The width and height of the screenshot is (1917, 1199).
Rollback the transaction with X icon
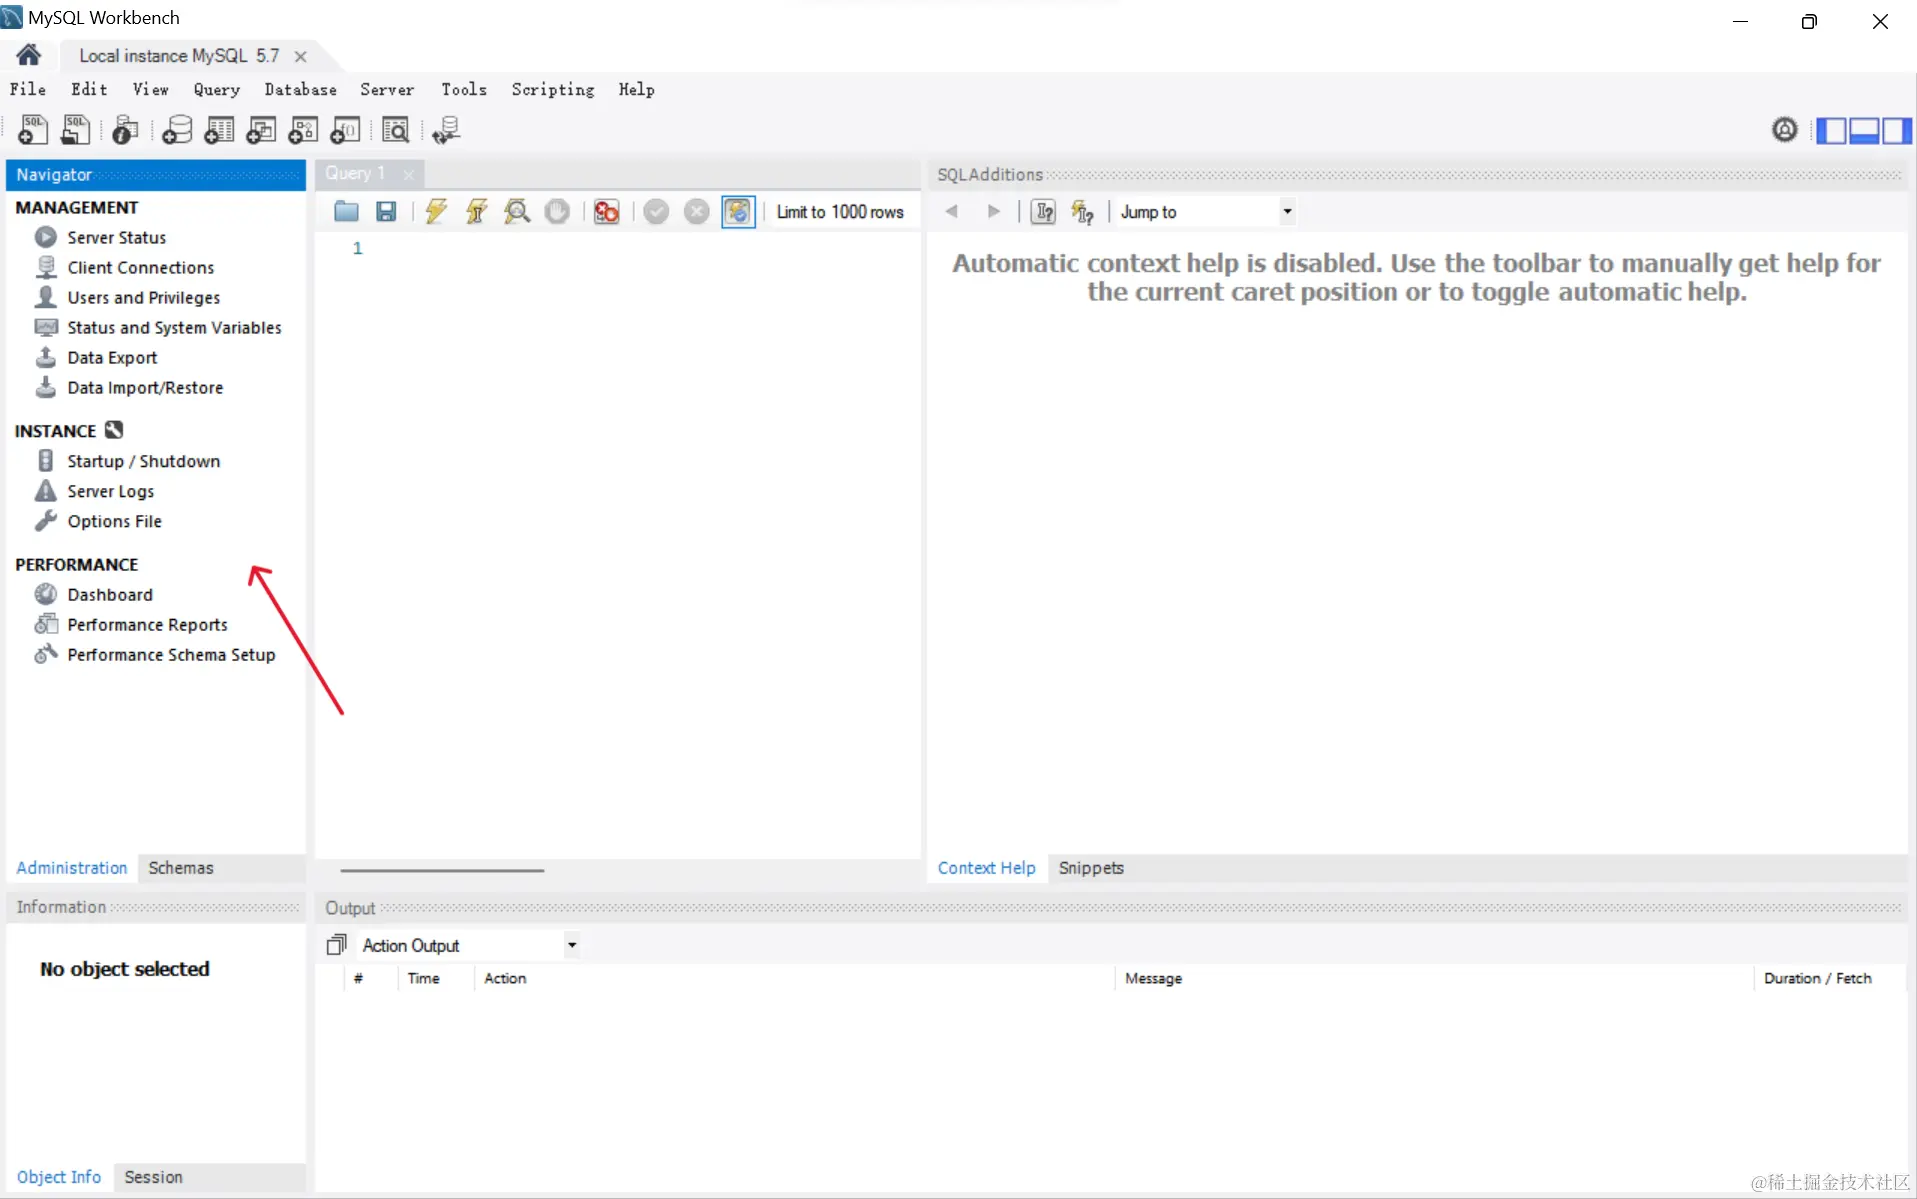pos(697,211)
